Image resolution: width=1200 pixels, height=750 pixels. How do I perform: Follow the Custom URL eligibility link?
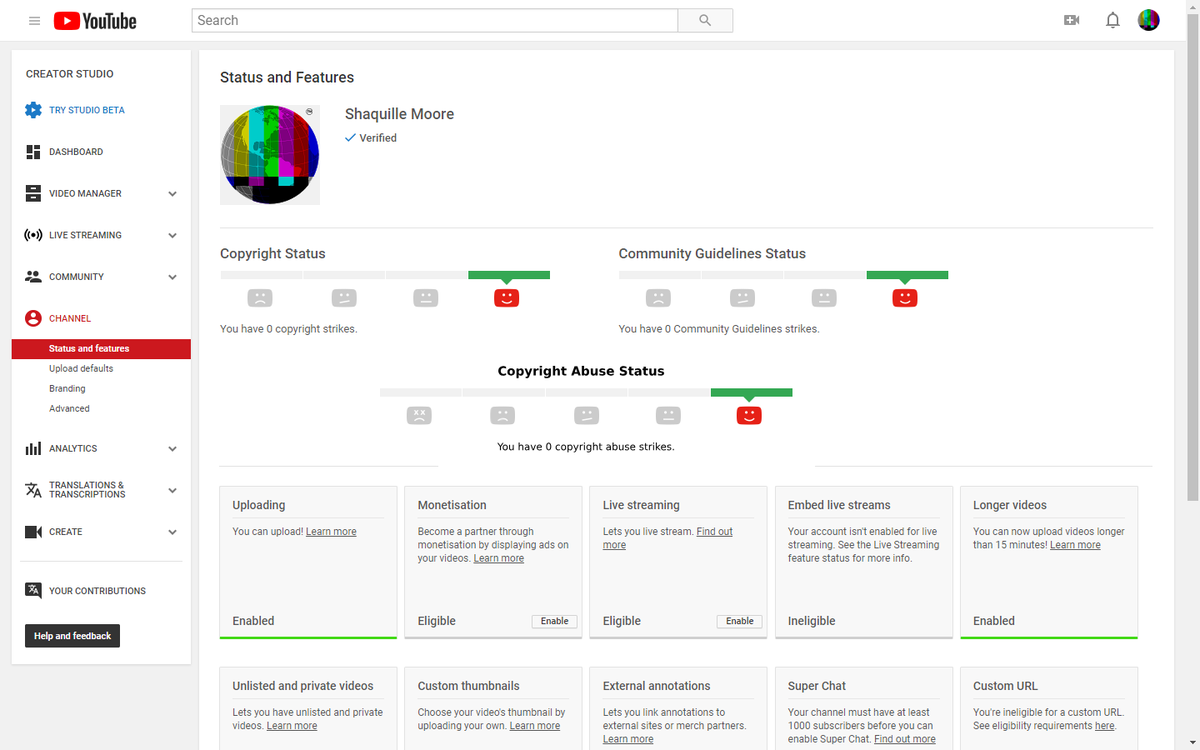(1103, 725)
